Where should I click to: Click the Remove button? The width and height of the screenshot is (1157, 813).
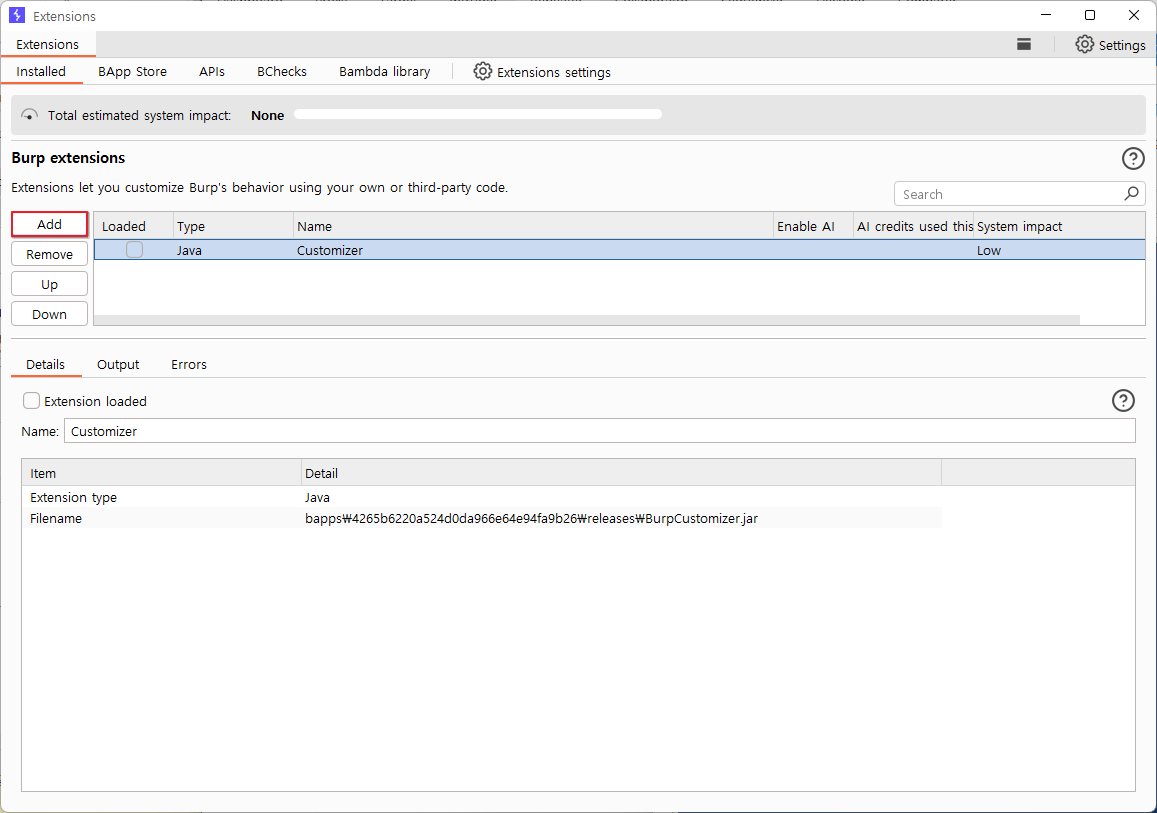point(49,254)
